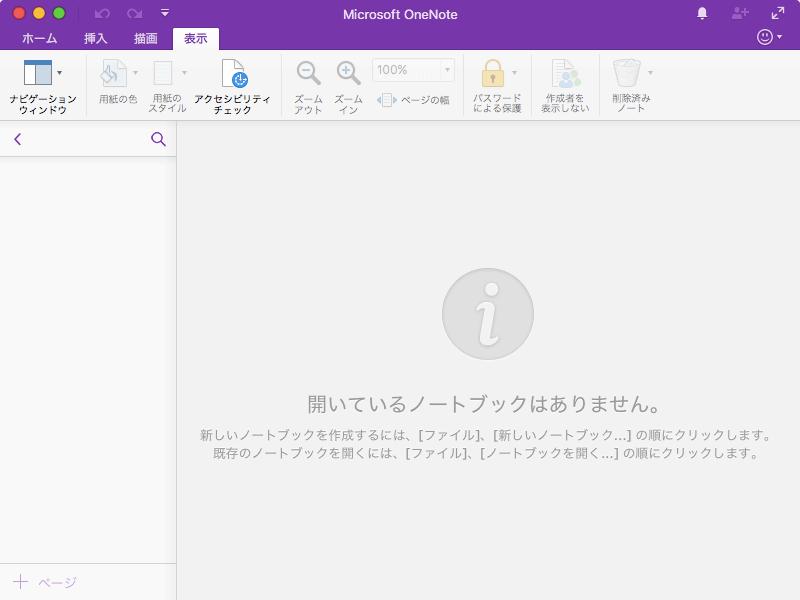
Task: Switch to the 描画 tab
Action: click(145, 39)
